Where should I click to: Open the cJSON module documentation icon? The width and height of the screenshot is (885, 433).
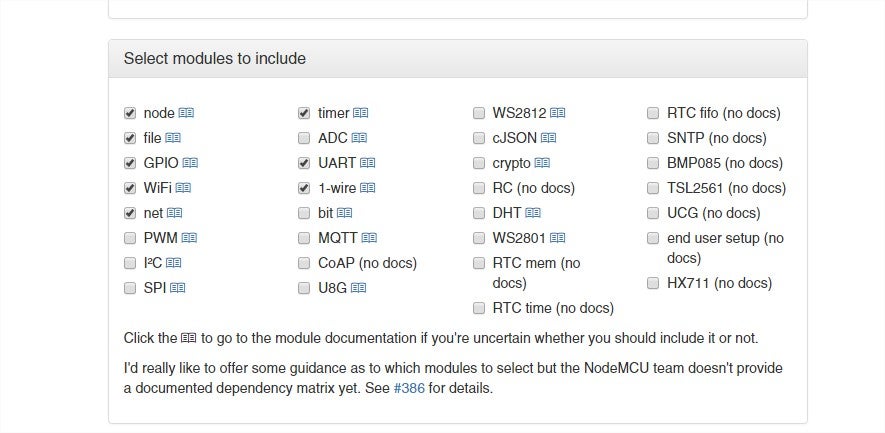click(x=548, y=138)
